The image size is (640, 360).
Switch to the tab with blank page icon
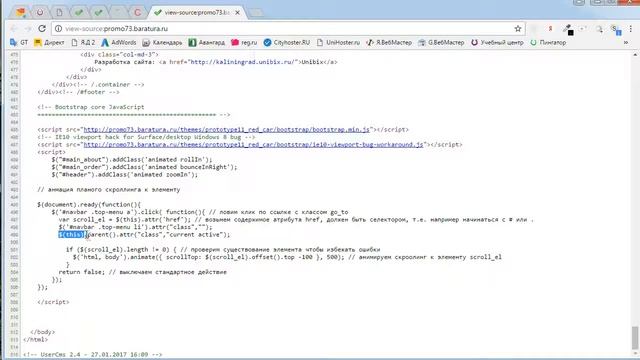coord(60,12)
